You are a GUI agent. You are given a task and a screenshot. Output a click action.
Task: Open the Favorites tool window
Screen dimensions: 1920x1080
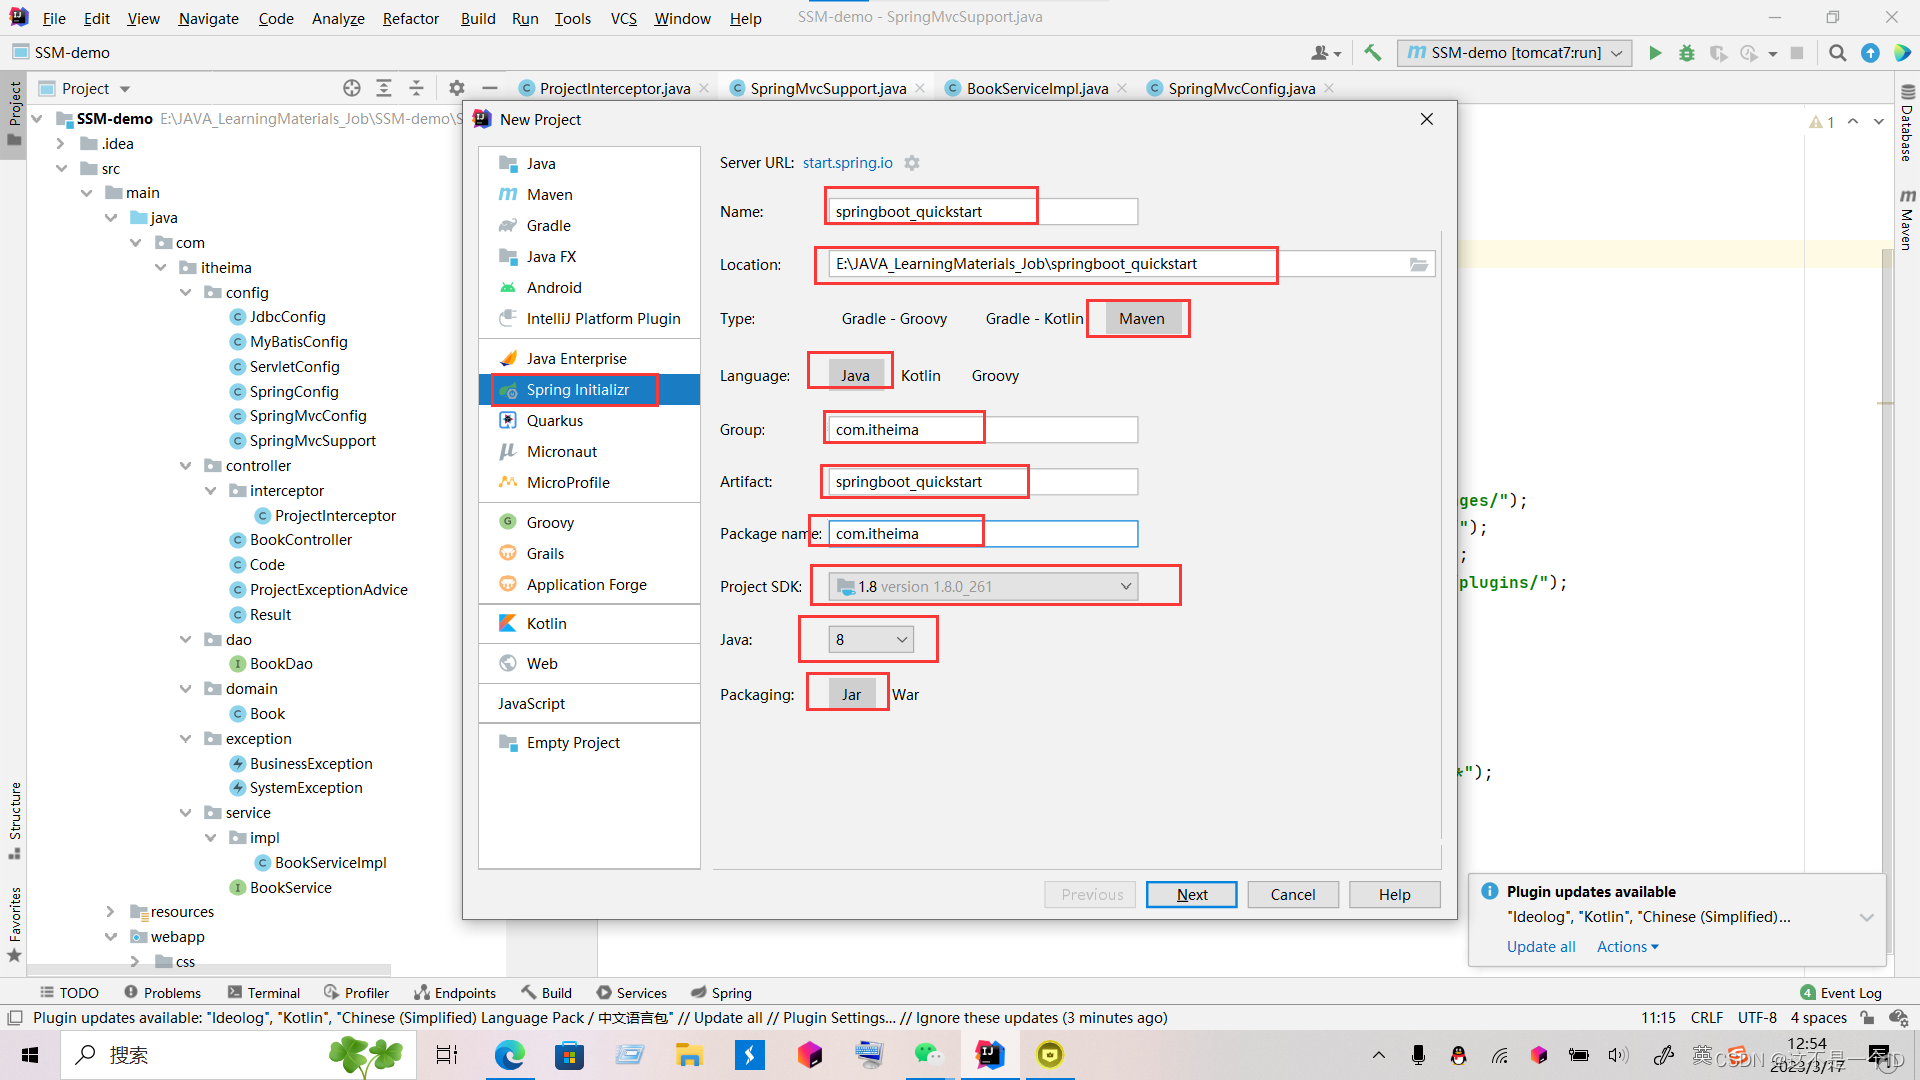pyautogui.click(x=15, y=923)
